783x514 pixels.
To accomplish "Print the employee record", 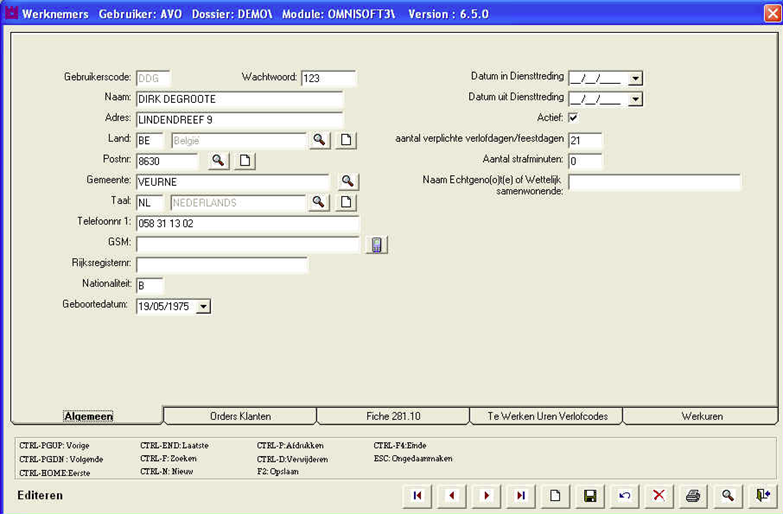I will [693, 495].
